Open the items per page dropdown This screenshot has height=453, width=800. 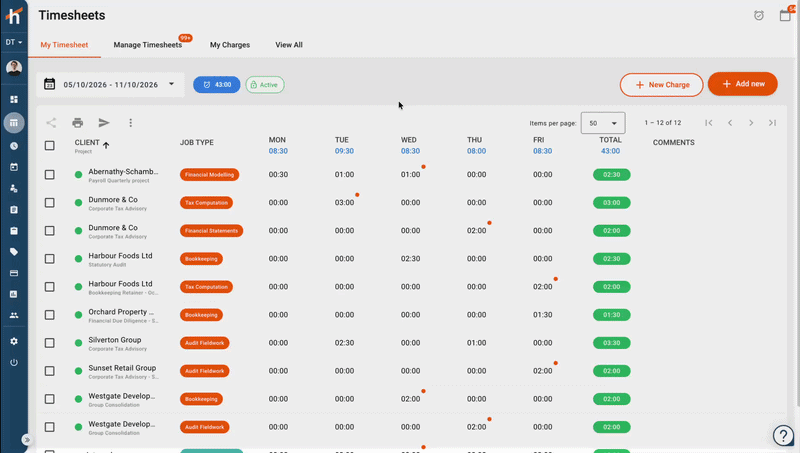[x=603, y=123]
